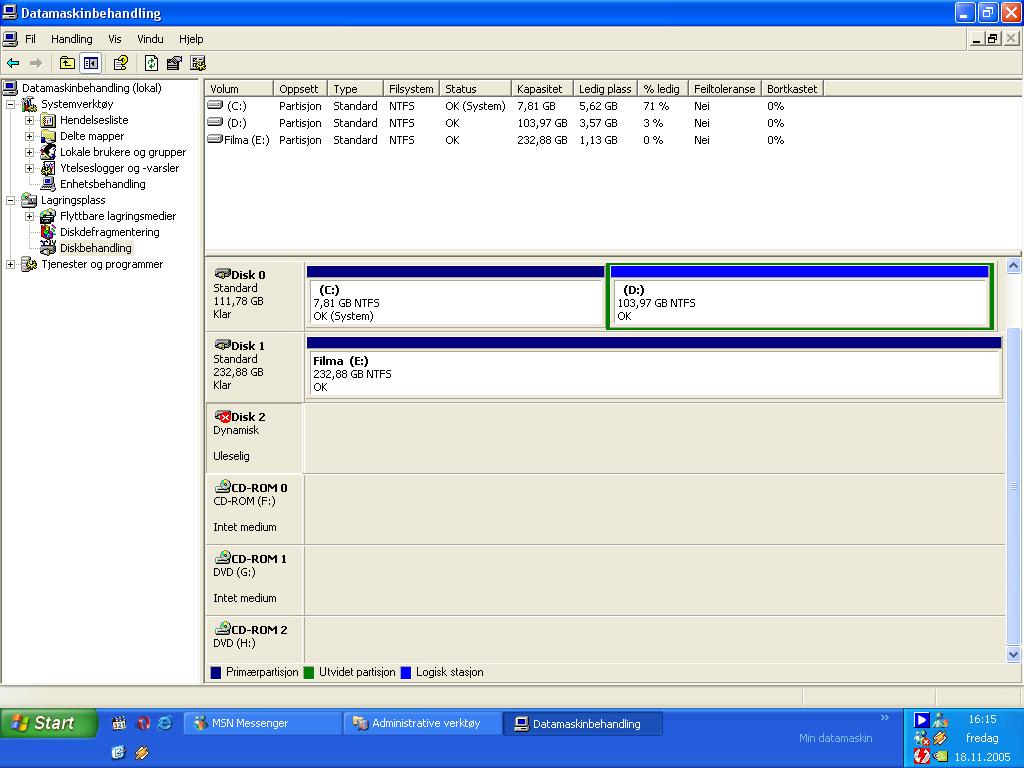This screenshot has width=1024, height=768.
Task: Sort volumes by the Kapasitet column header
Action: (540, 89)
